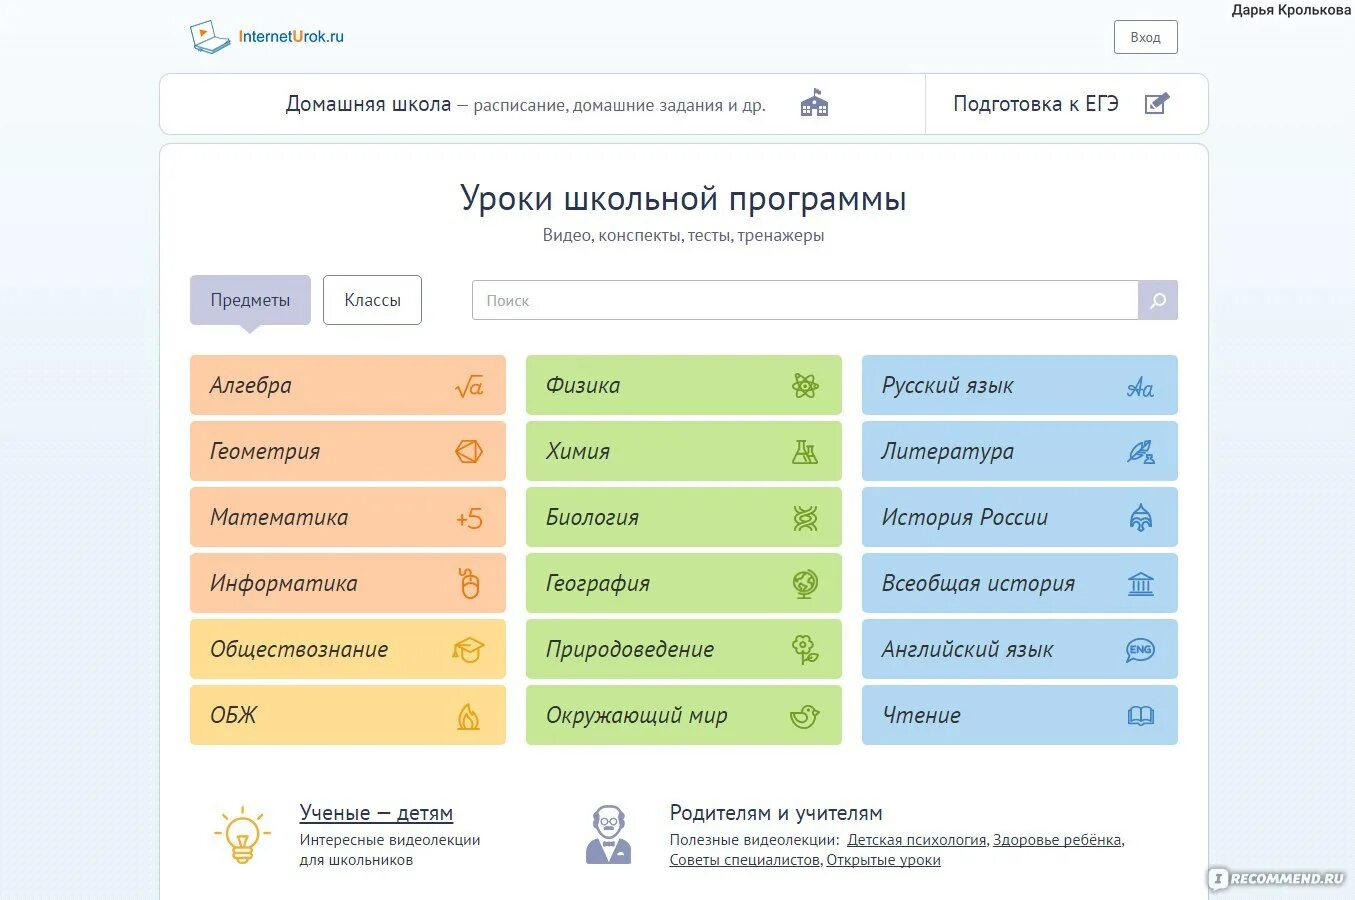Open the Физика subject
Screen dimensions: 1355x900
point(684,385)
